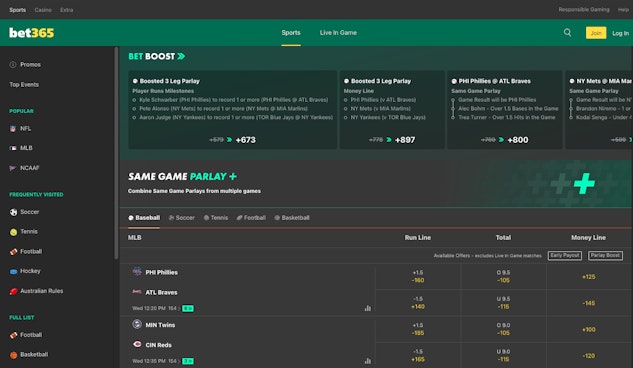Click the Log In link
This screenshot has height=368, width=633.
coord(620,33)
